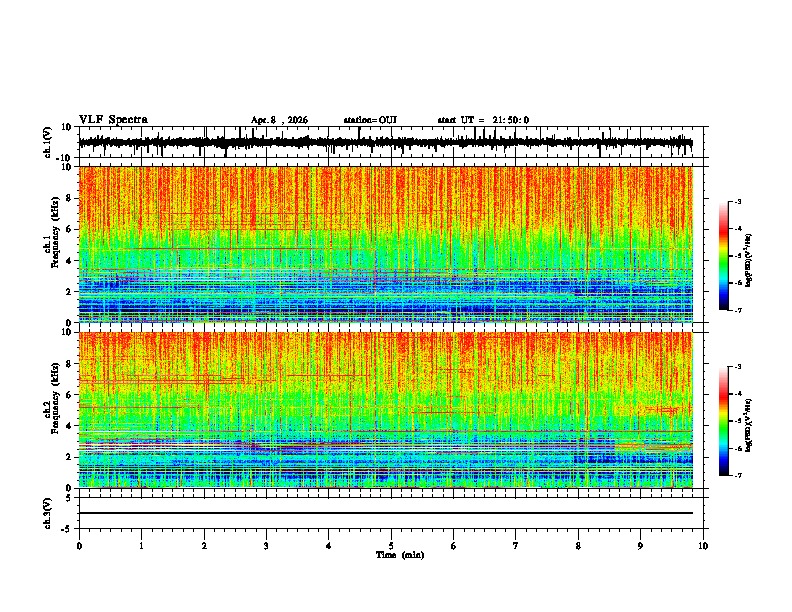The image size is (792, 612).
Task: Click the "6" tick on the Time axis
Action: point(454,546)
